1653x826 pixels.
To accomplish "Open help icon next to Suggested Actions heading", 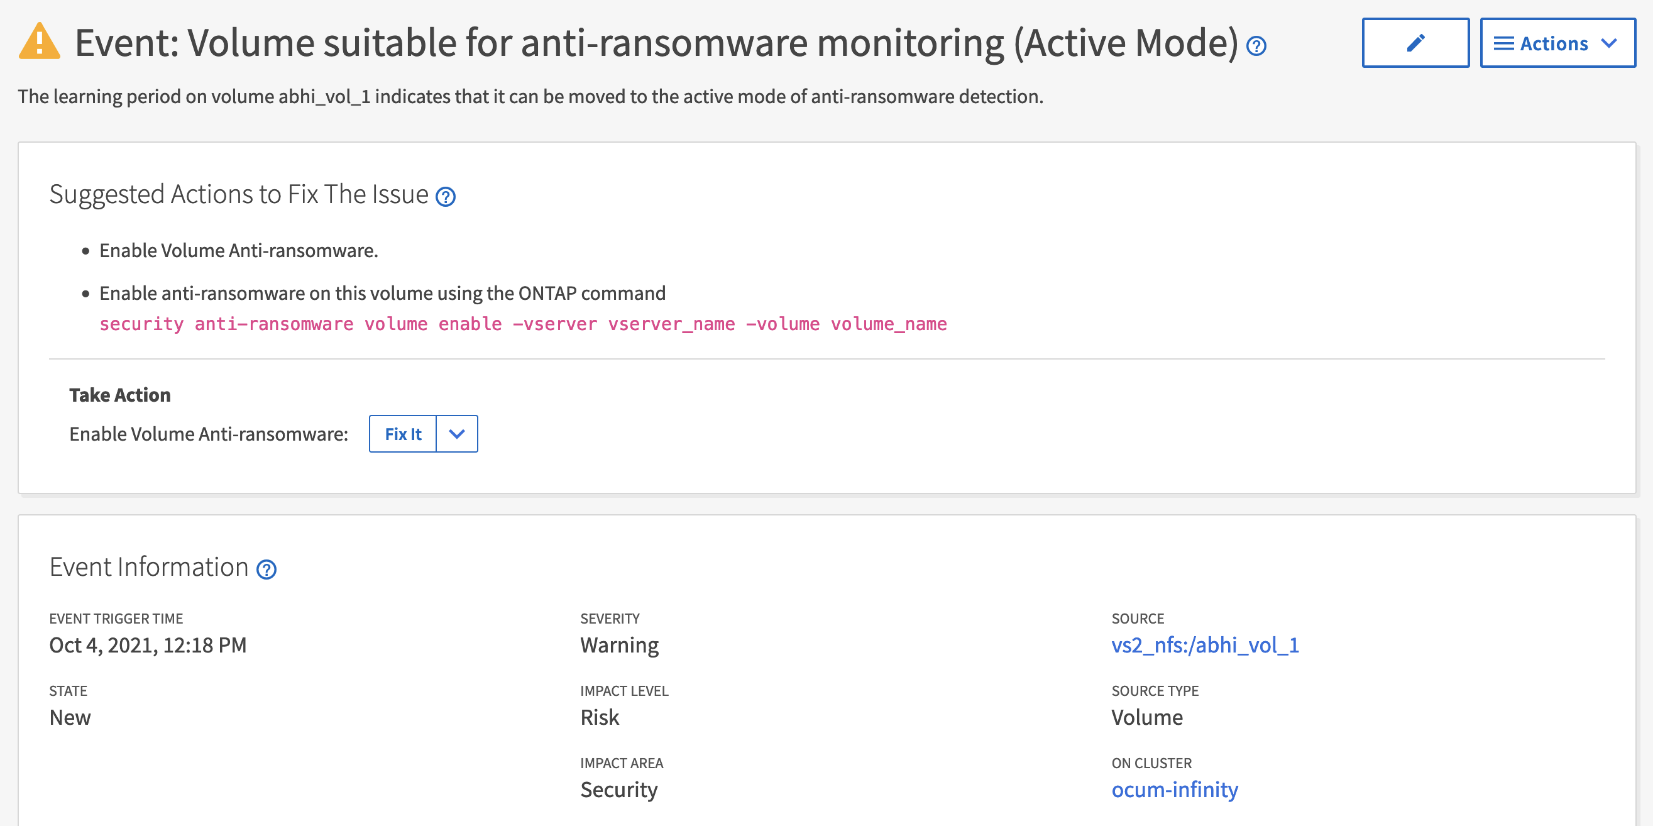I will click(446, 197).
